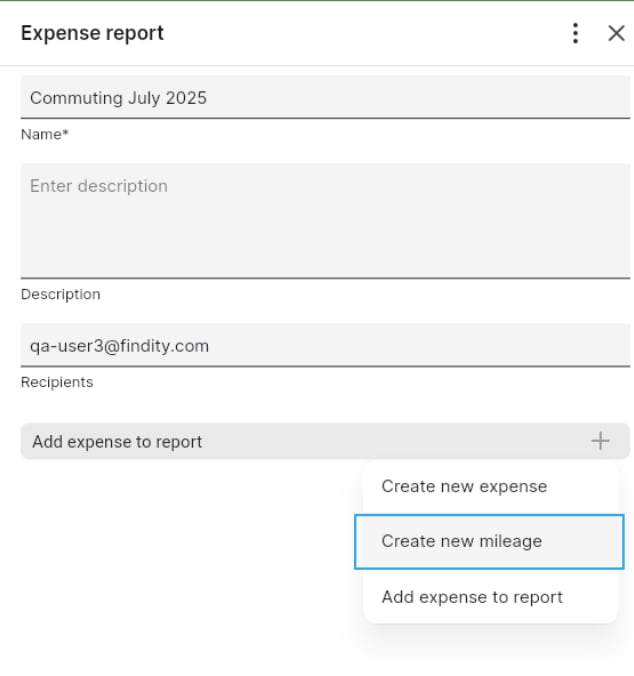Image resolution: width=634 pixels, height=676 pixels.
Task: Select the highlighted Create new mileage option
Action: click(489, 541)
